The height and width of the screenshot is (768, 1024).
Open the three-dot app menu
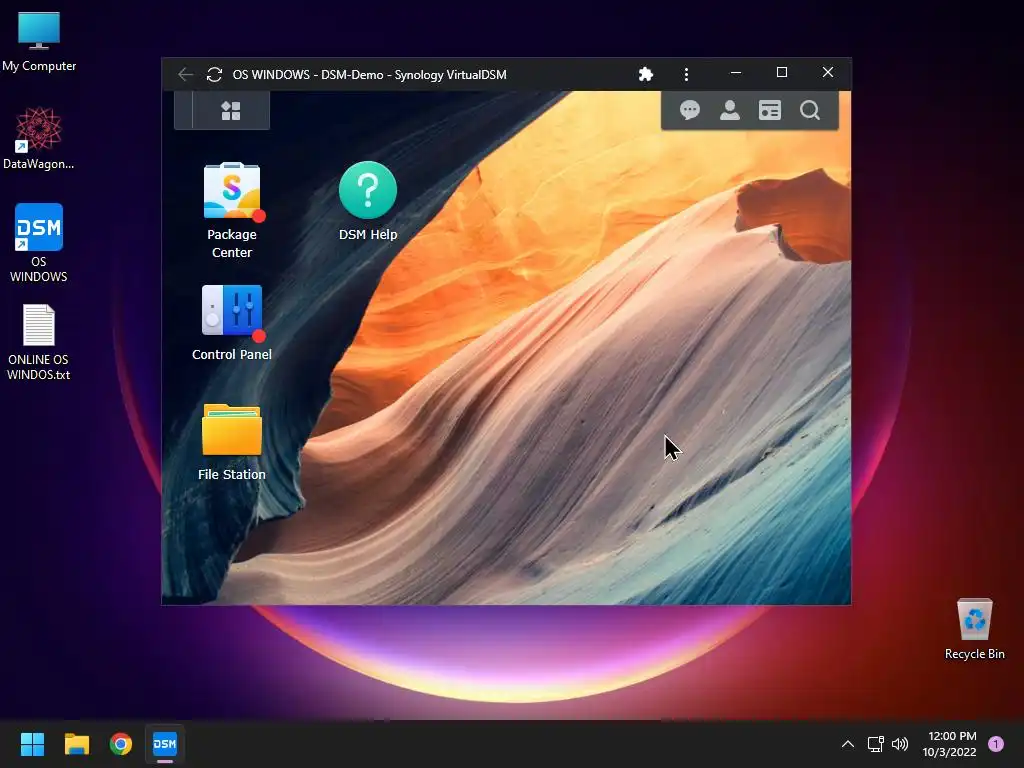click(686, 74)
